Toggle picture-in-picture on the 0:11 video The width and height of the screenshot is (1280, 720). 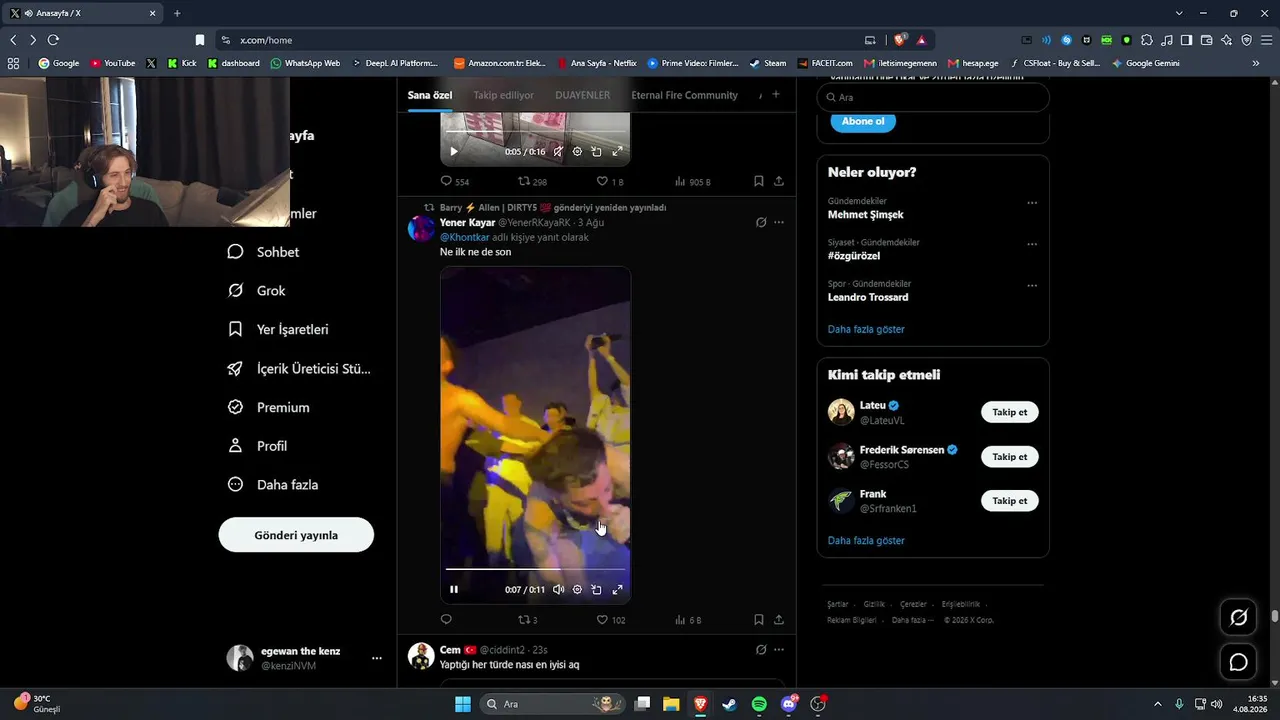(596, 590)
